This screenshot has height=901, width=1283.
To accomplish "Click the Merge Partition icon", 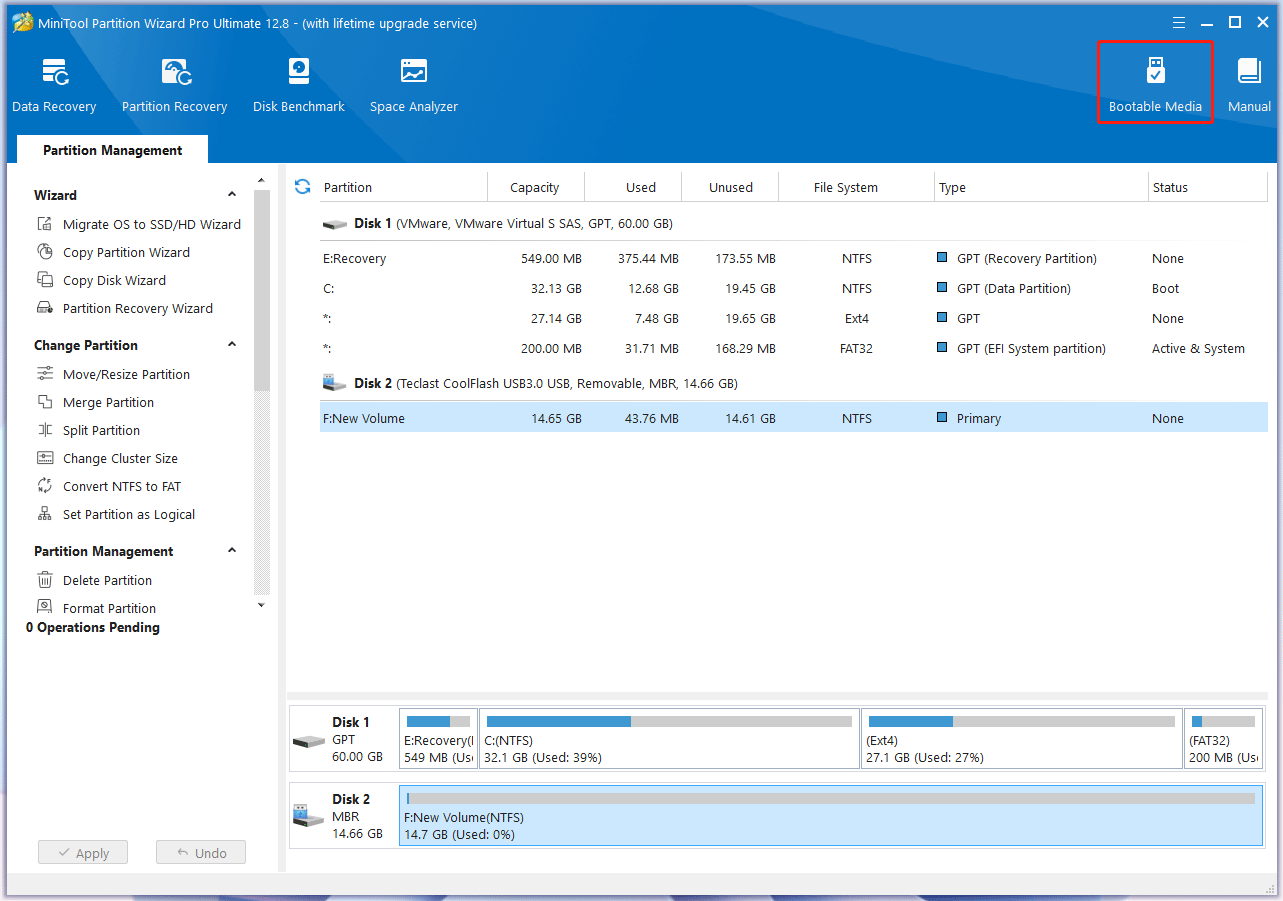I will click(45, 402).
